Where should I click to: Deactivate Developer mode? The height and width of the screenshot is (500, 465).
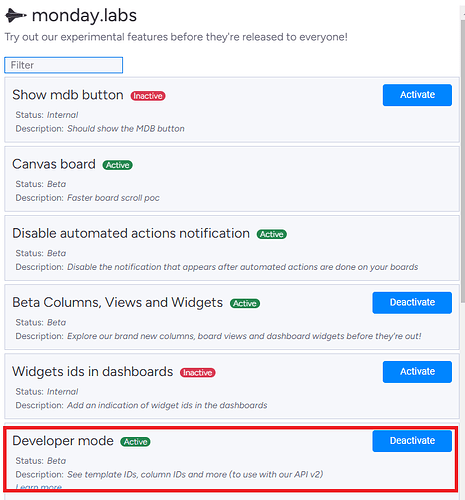[412, 441]
